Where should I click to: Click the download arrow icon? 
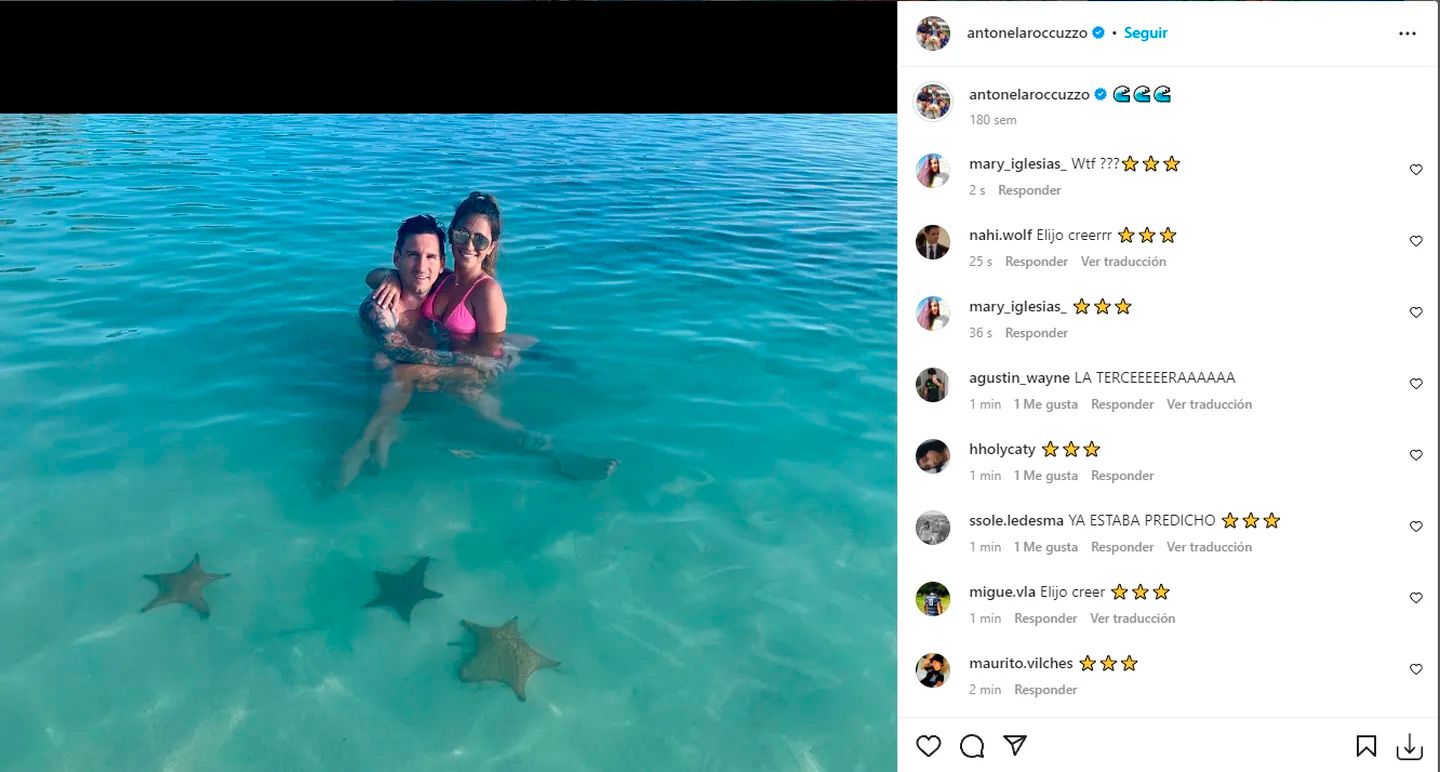(x=1409, y=746)
